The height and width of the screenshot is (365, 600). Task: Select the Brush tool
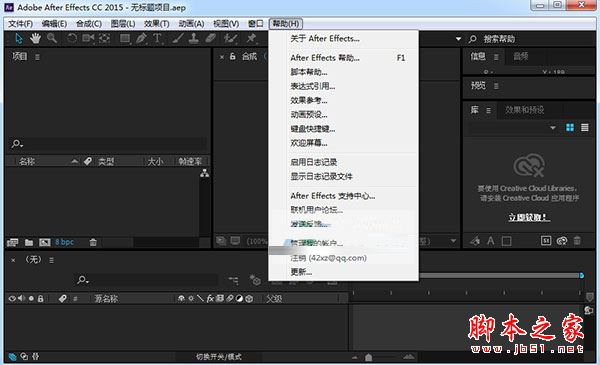(177, 38)
